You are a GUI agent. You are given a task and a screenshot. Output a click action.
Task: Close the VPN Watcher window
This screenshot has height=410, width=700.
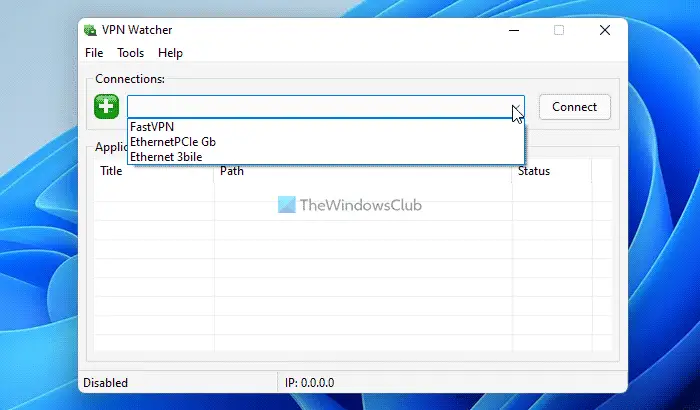(605, 30)
